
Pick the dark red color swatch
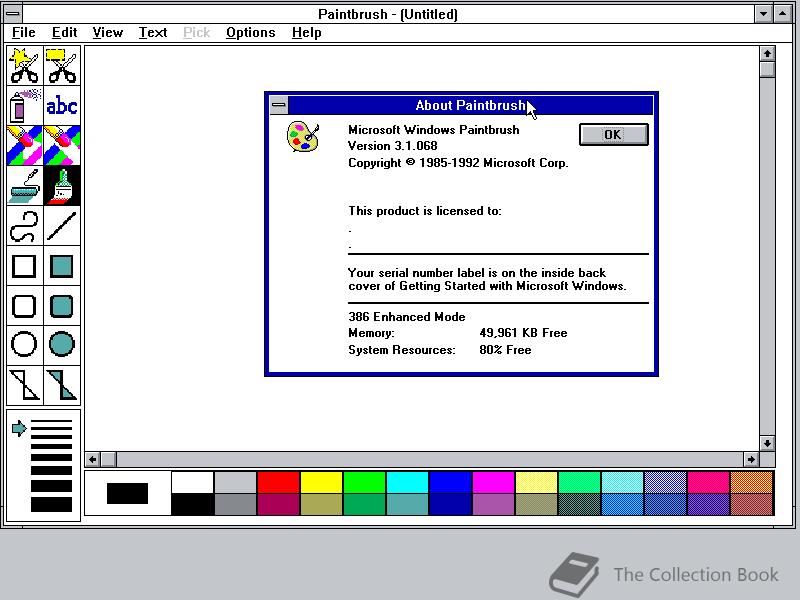coord(278,505)
